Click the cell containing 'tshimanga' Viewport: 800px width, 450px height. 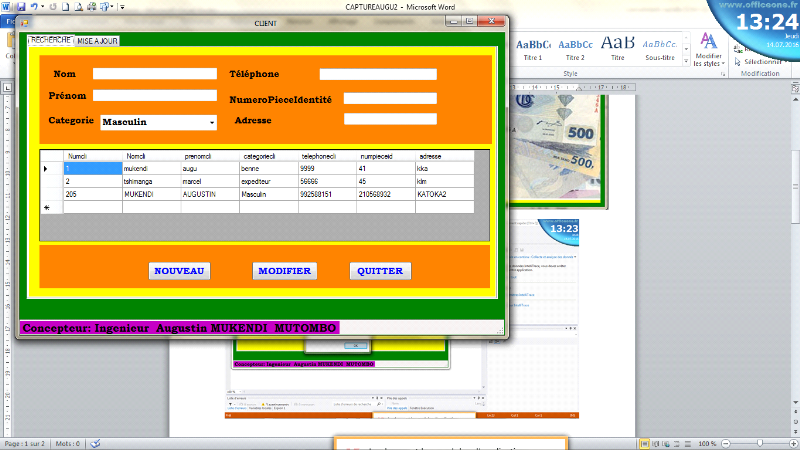(x=152, y=181)
